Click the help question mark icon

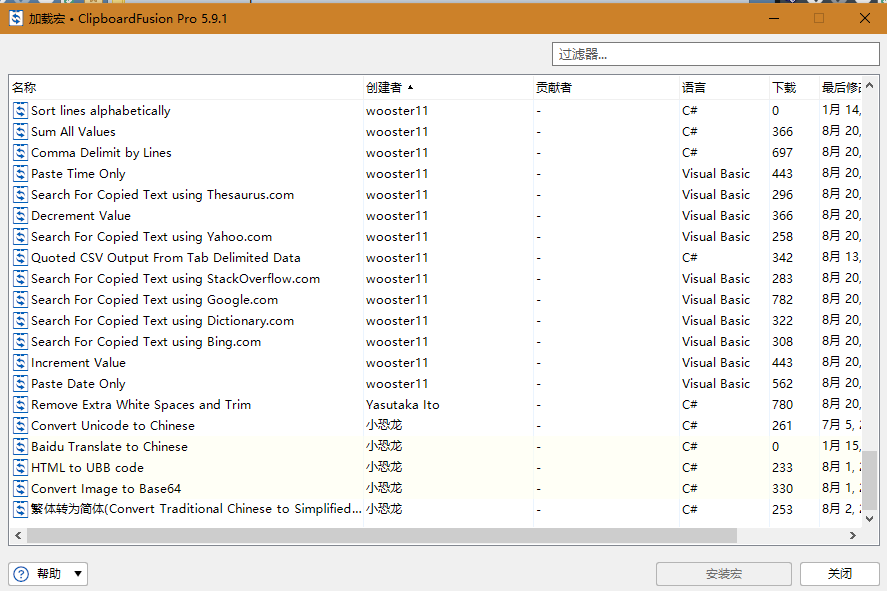tap(21, 574)
